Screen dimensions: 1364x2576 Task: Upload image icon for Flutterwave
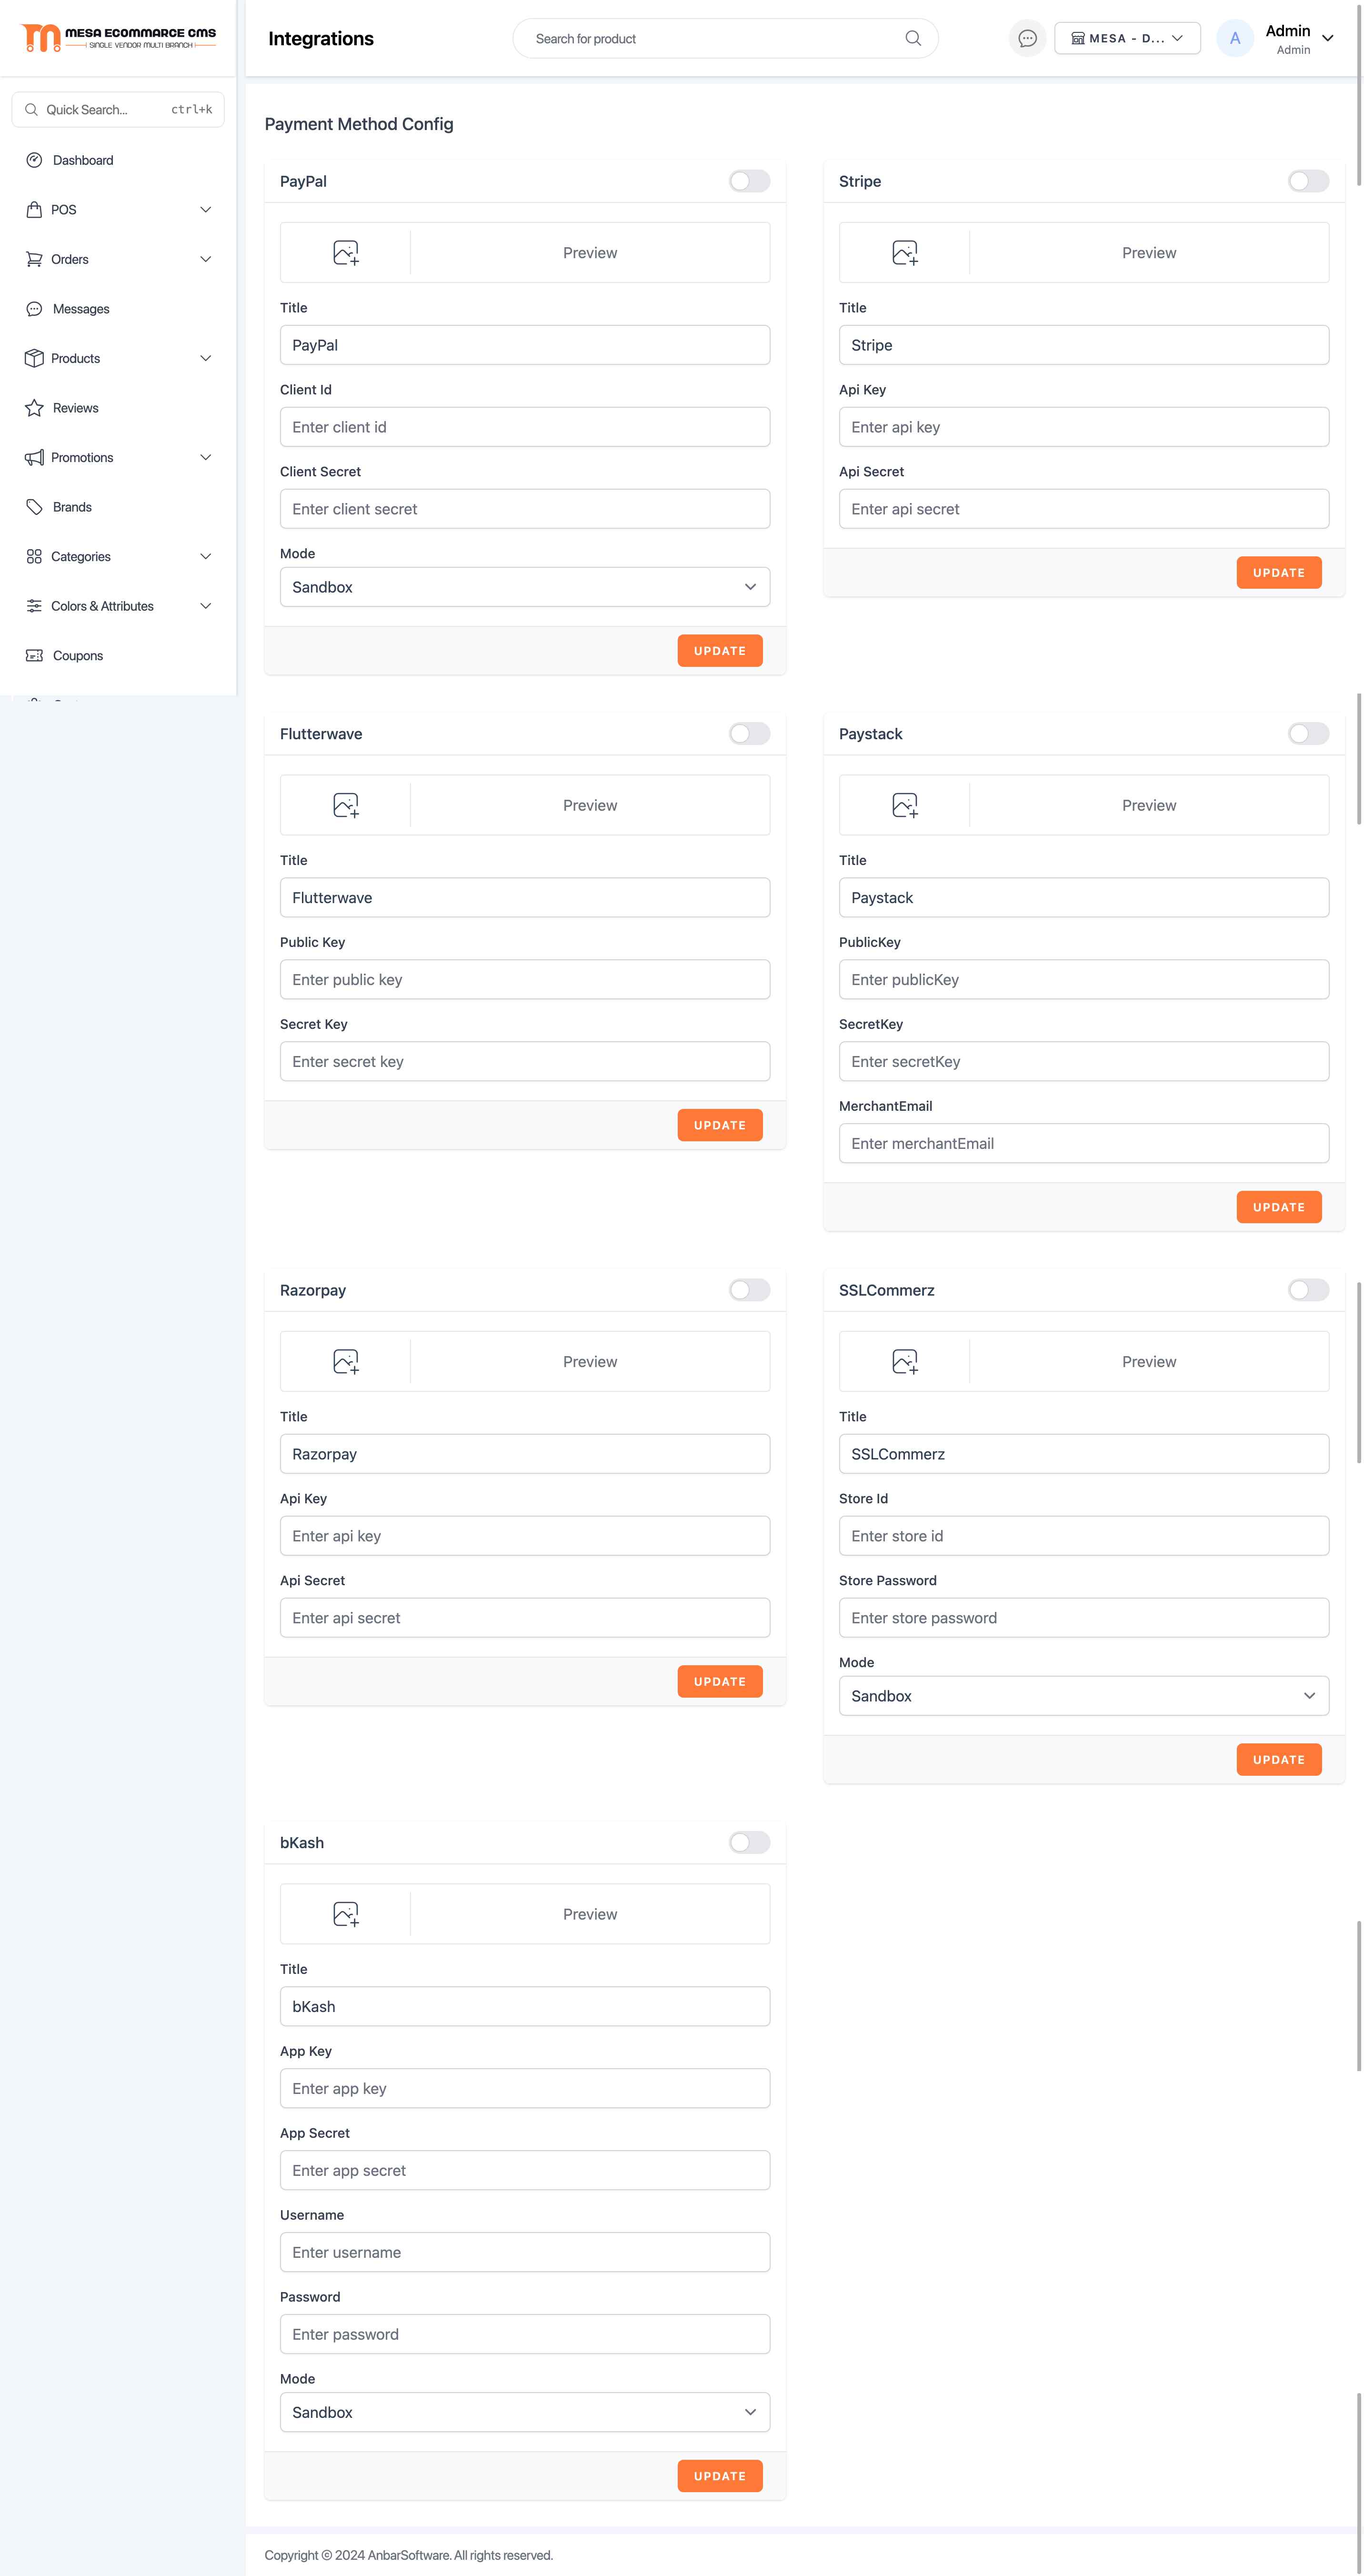(x=346, y=805)
